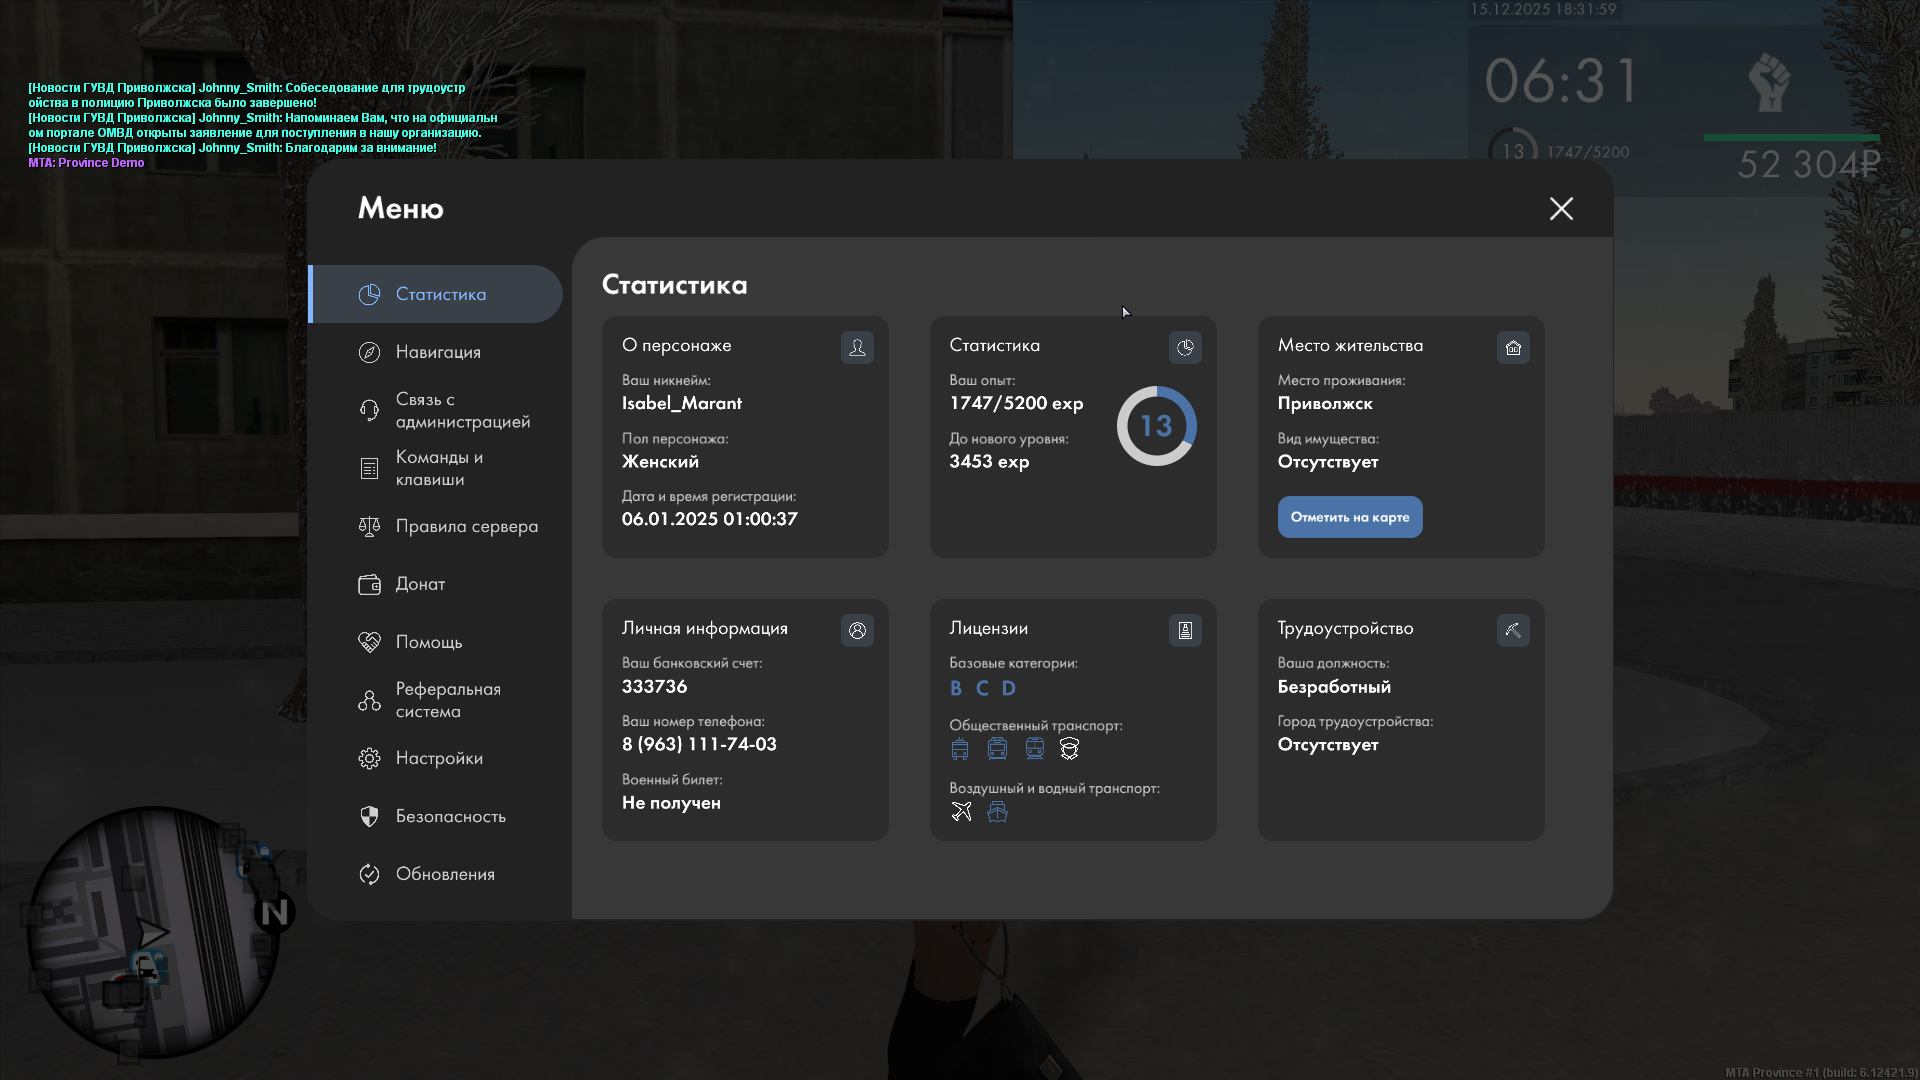Open the Донат section
The width and height of the screenshot is (1920, 1080).
point(420,584)
